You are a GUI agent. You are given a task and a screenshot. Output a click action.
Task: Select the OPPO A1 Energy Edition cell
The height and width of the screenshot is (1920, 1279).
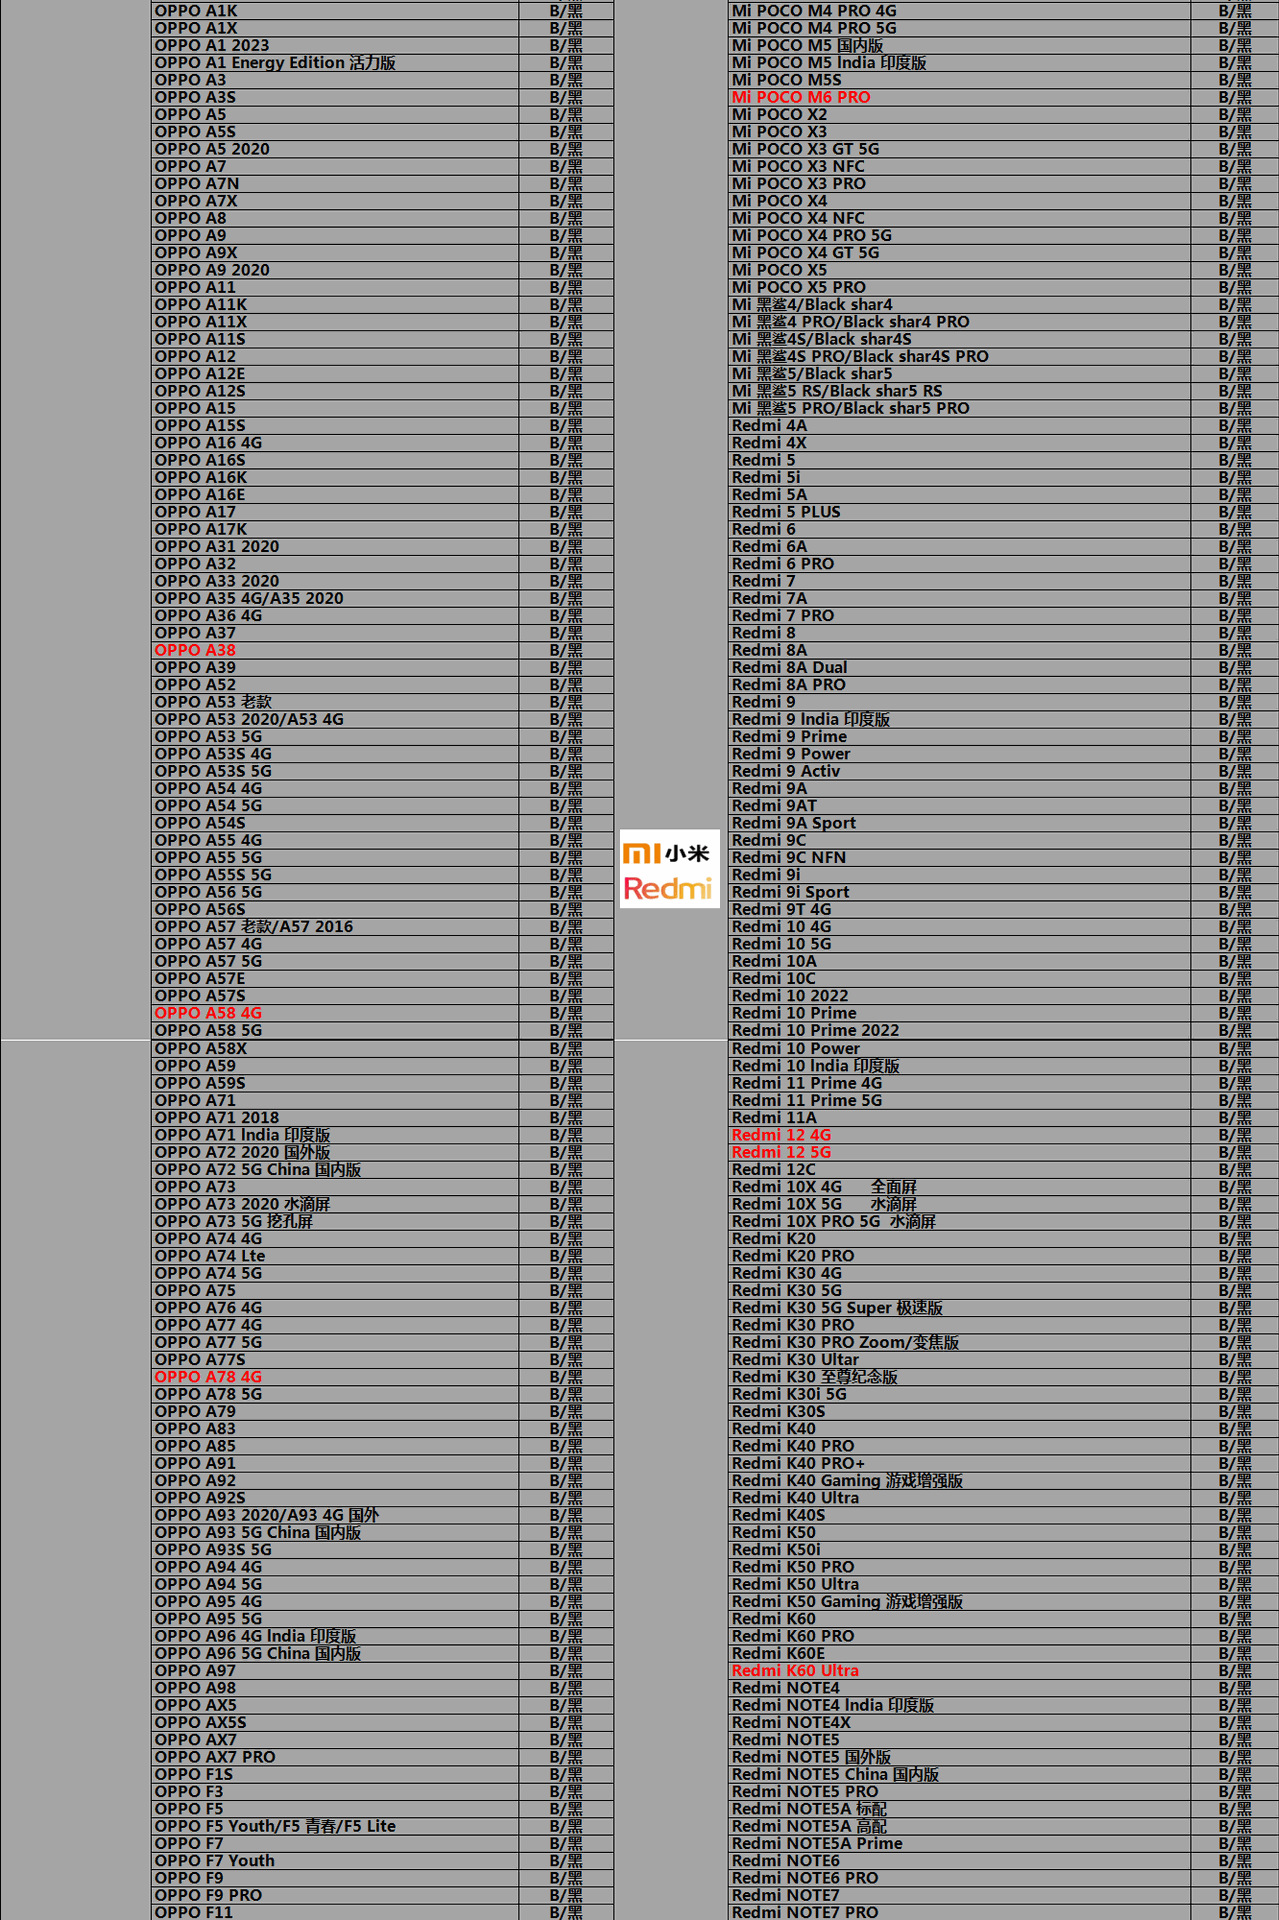coord(335,63)
